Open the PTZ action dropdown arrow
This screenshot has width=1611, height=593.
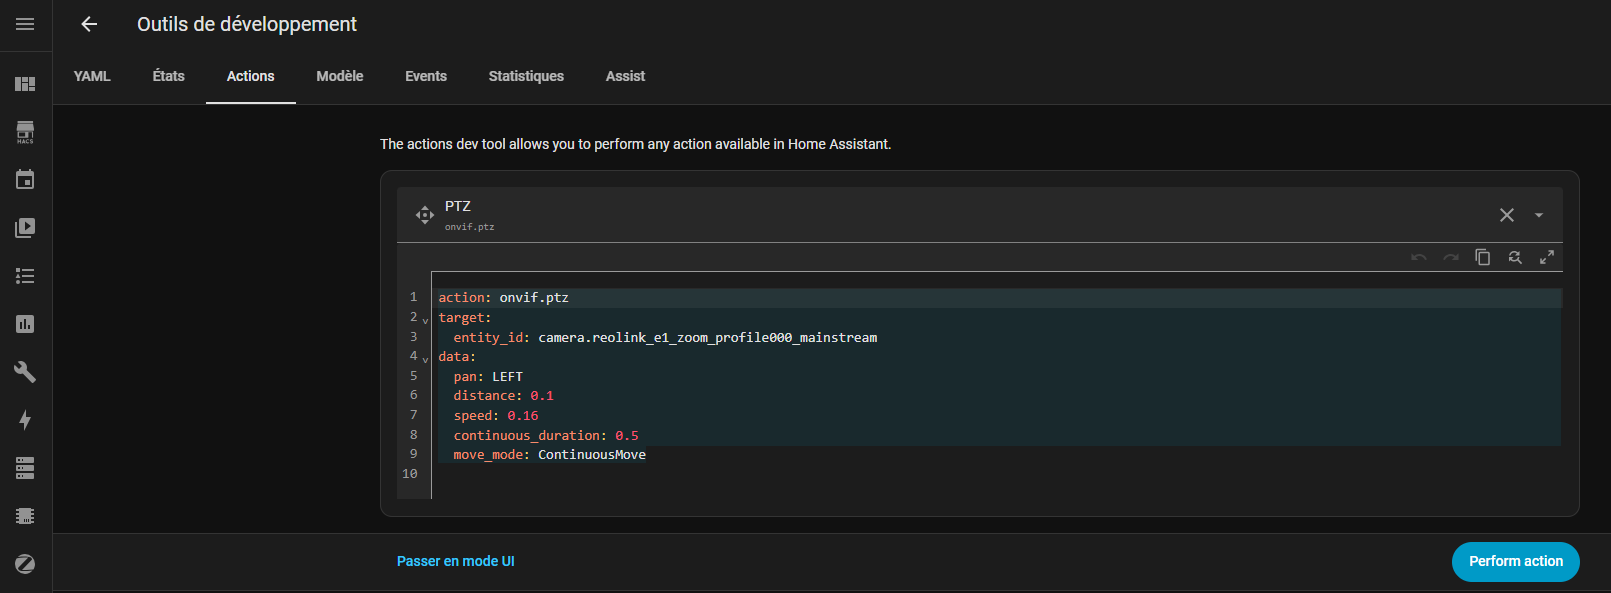[x=1539, y=215]
